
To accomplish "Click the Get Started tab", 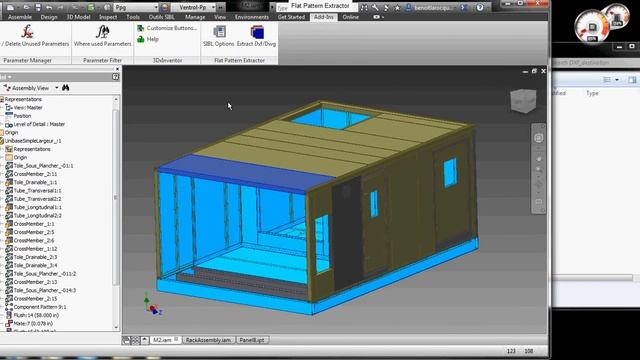I will tap(291, 17).
